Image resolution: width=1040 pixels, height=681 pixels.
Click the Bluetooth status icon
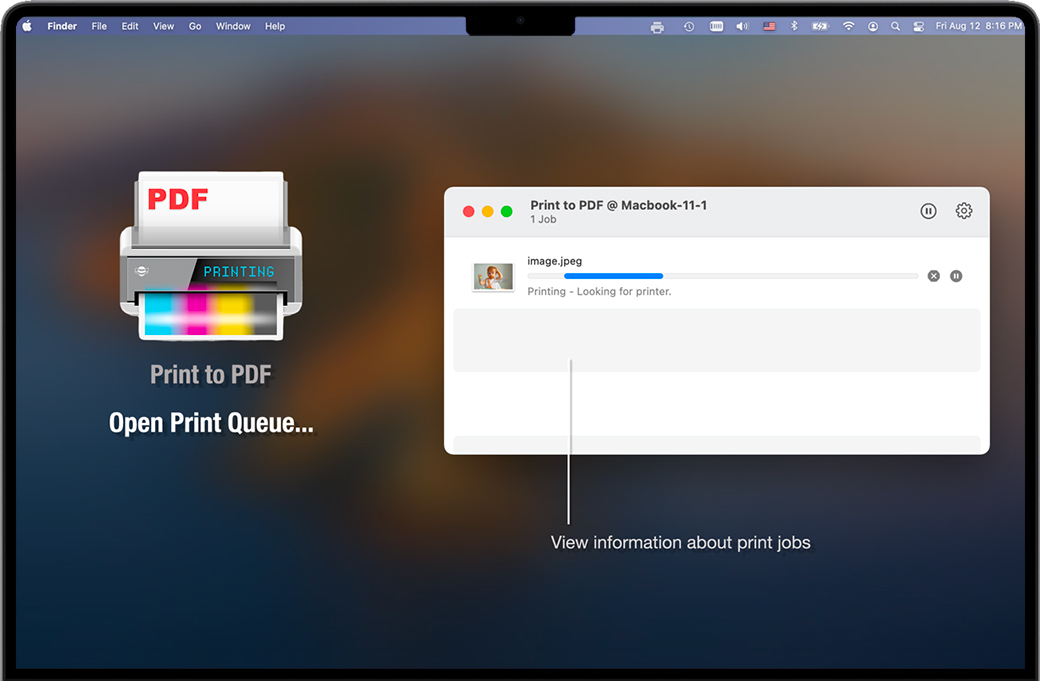pos(794,27)
